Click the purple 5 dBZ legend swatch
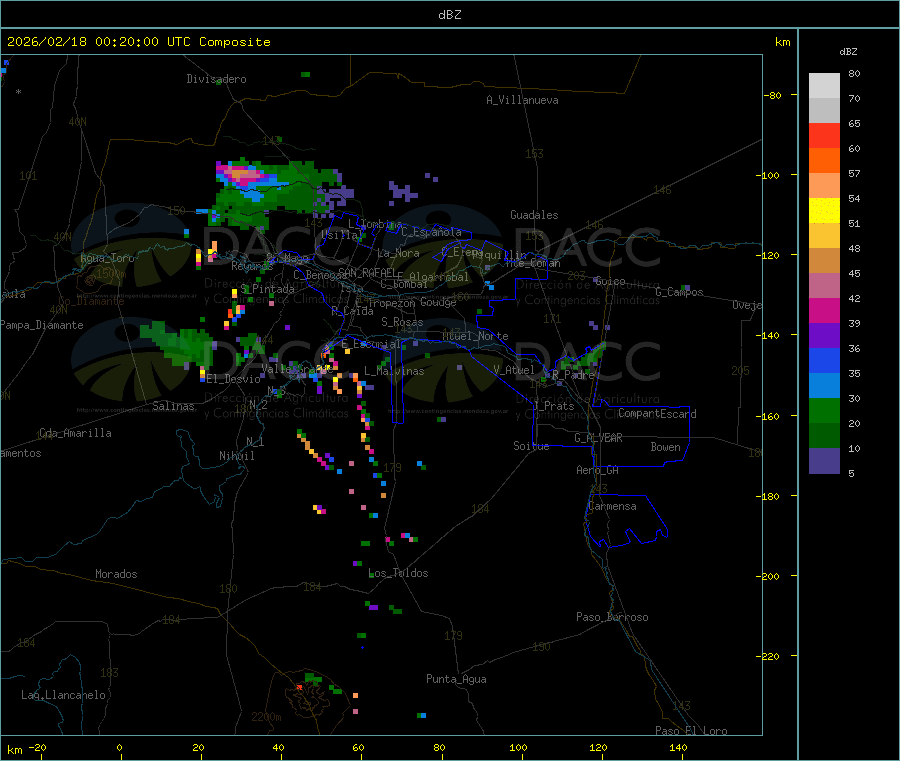 824,461
